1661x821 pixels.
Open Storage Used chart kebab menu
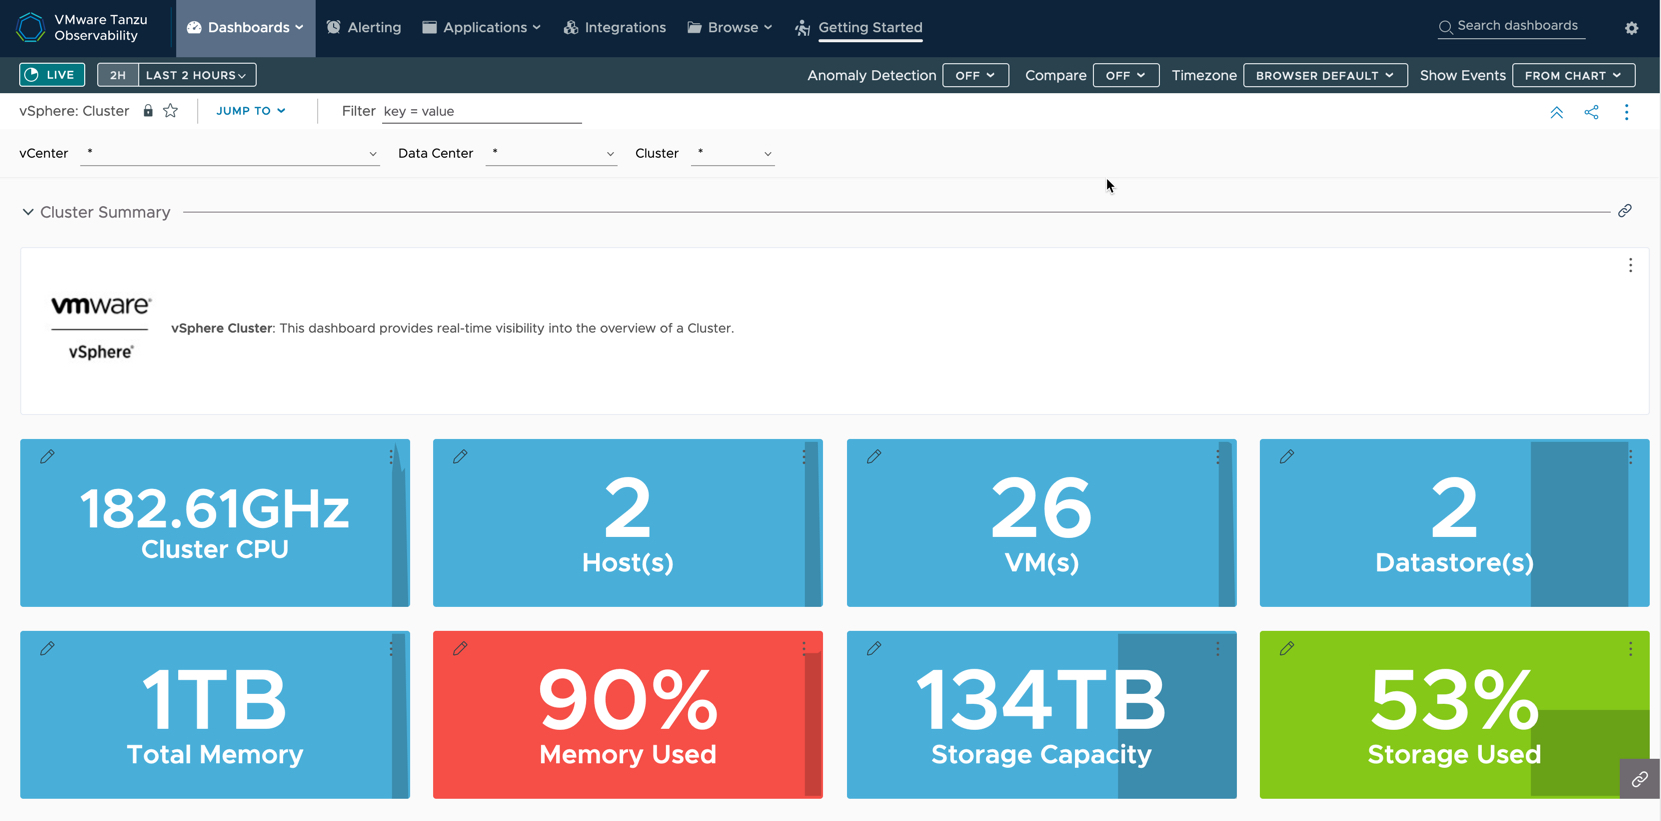click(1630, 648)
